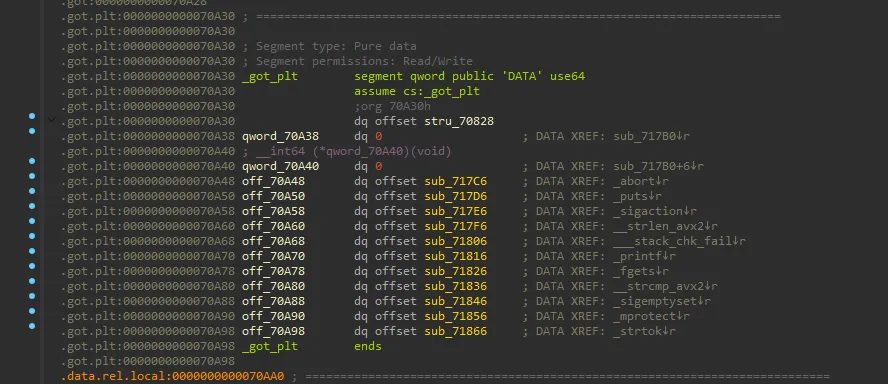Collapse the fold chevron at stru_70828 line
888x384 pixels.
(52, 120)
